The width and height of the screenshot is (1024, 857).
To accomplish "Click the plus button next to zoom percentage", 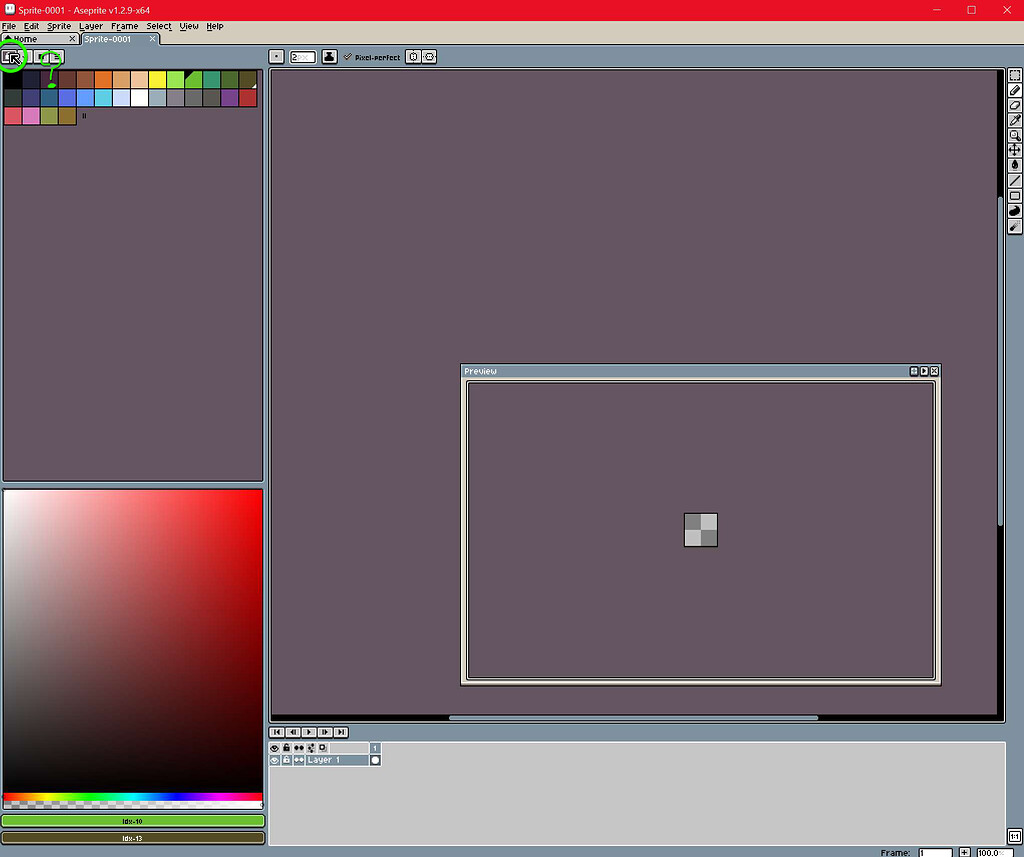I will click(965, 851).
